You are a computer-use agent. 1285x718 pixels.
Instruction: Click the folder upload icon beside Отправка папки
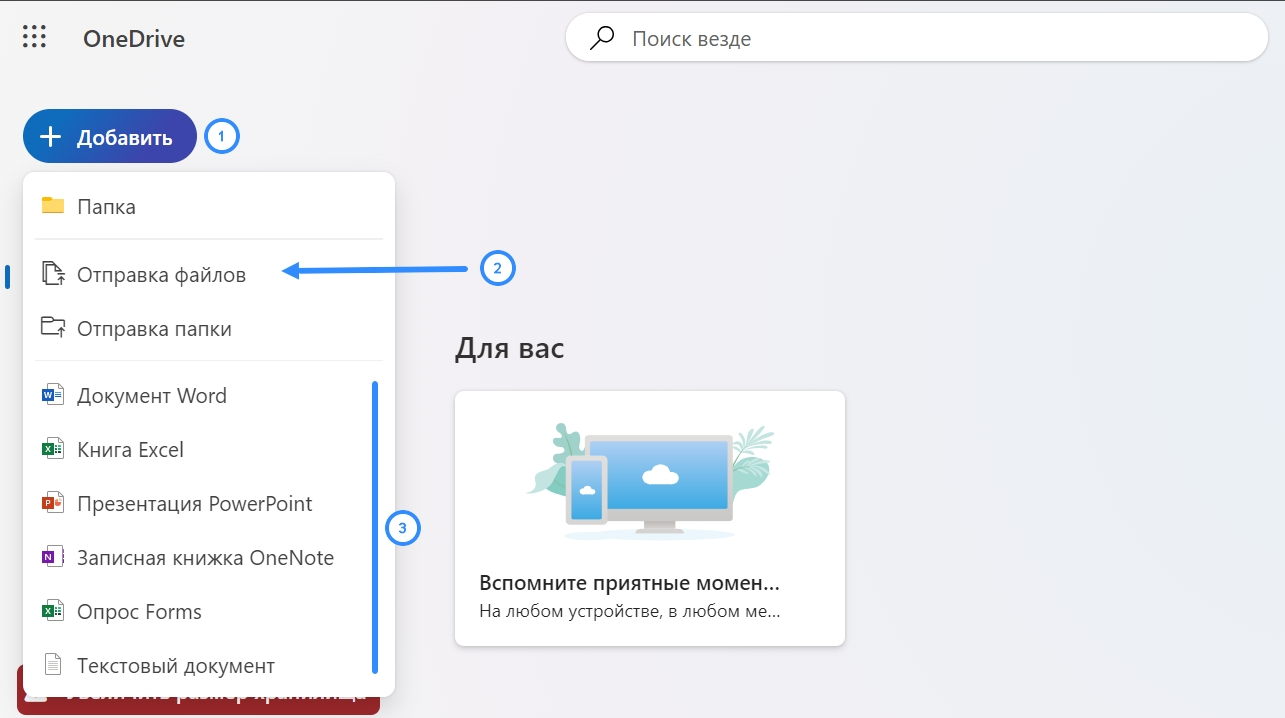53,327
